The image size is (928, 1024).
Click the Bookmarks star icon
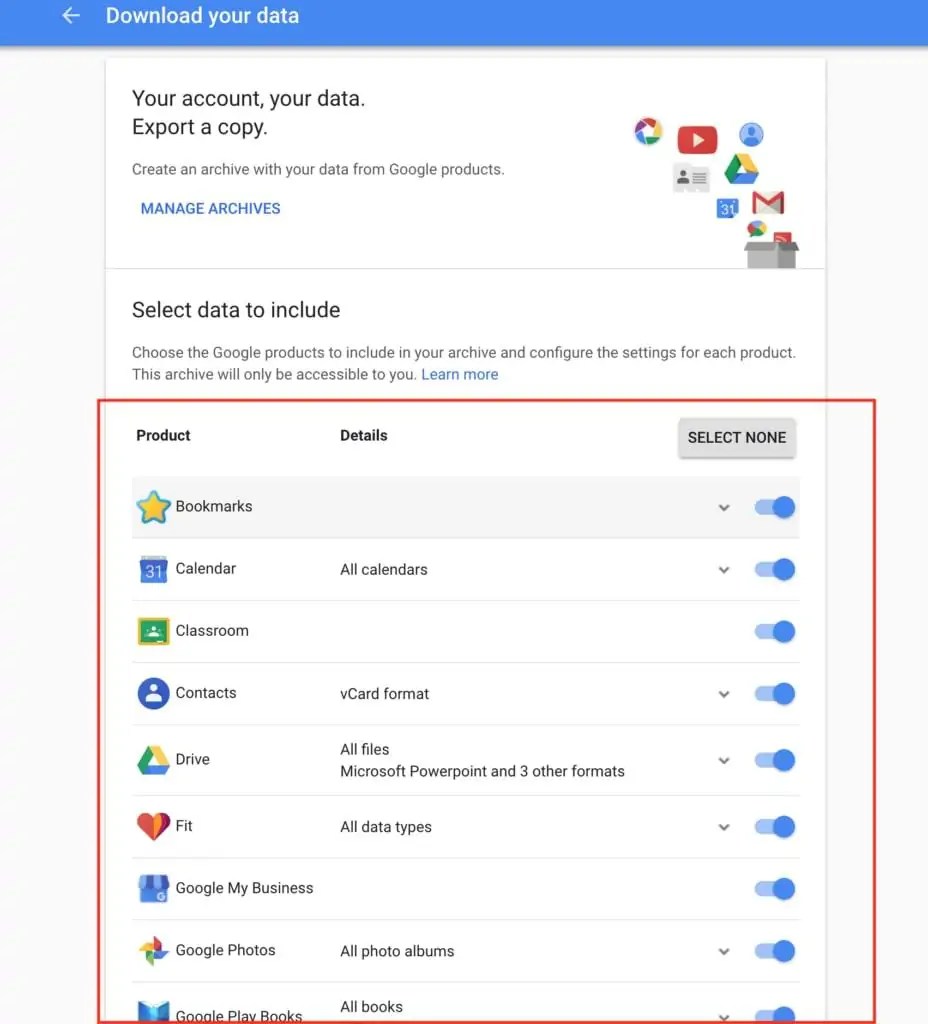click(x=153, y=507)
